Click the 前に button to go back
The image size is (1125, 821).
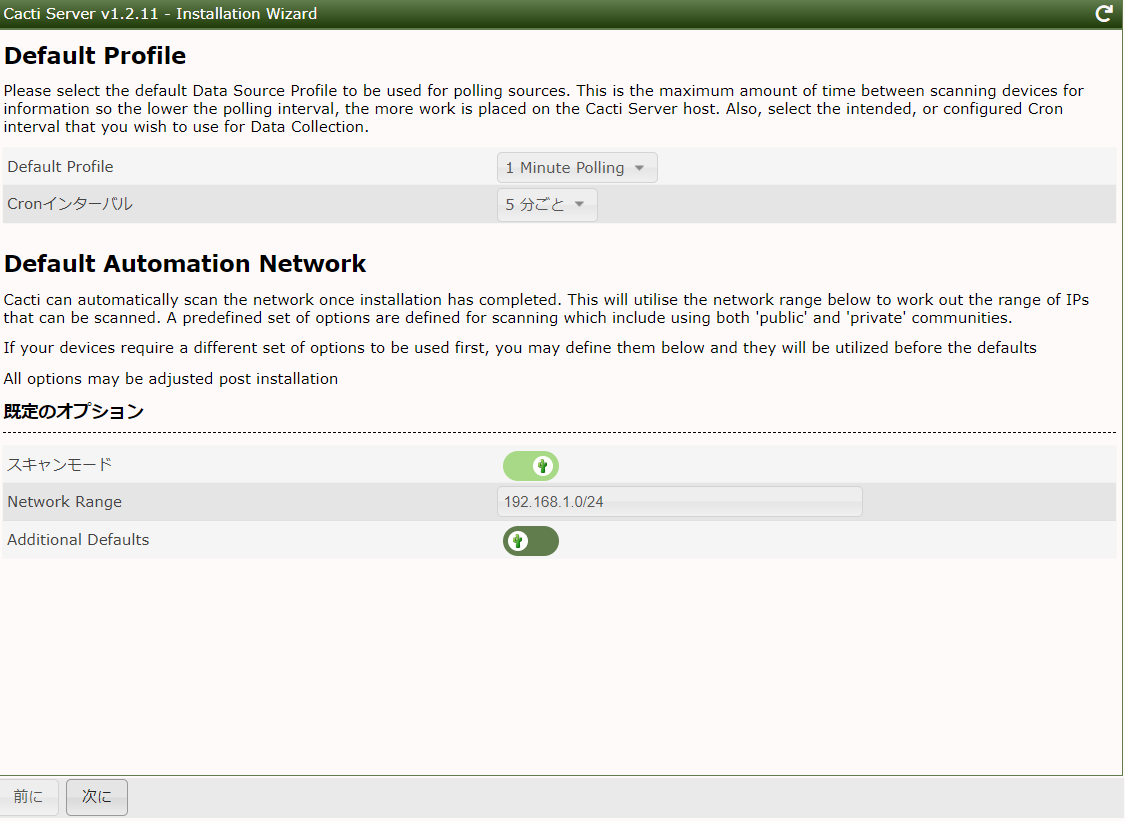click(29, 797)
